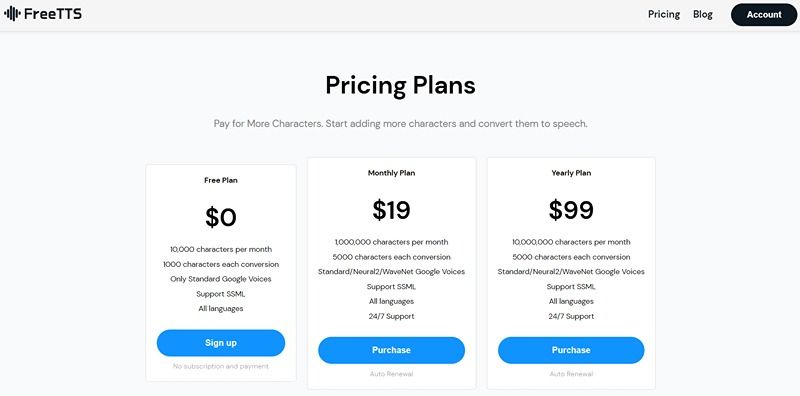
Task: Click Auto Renewal text under Monthly Plan
Action: point(391,374)
